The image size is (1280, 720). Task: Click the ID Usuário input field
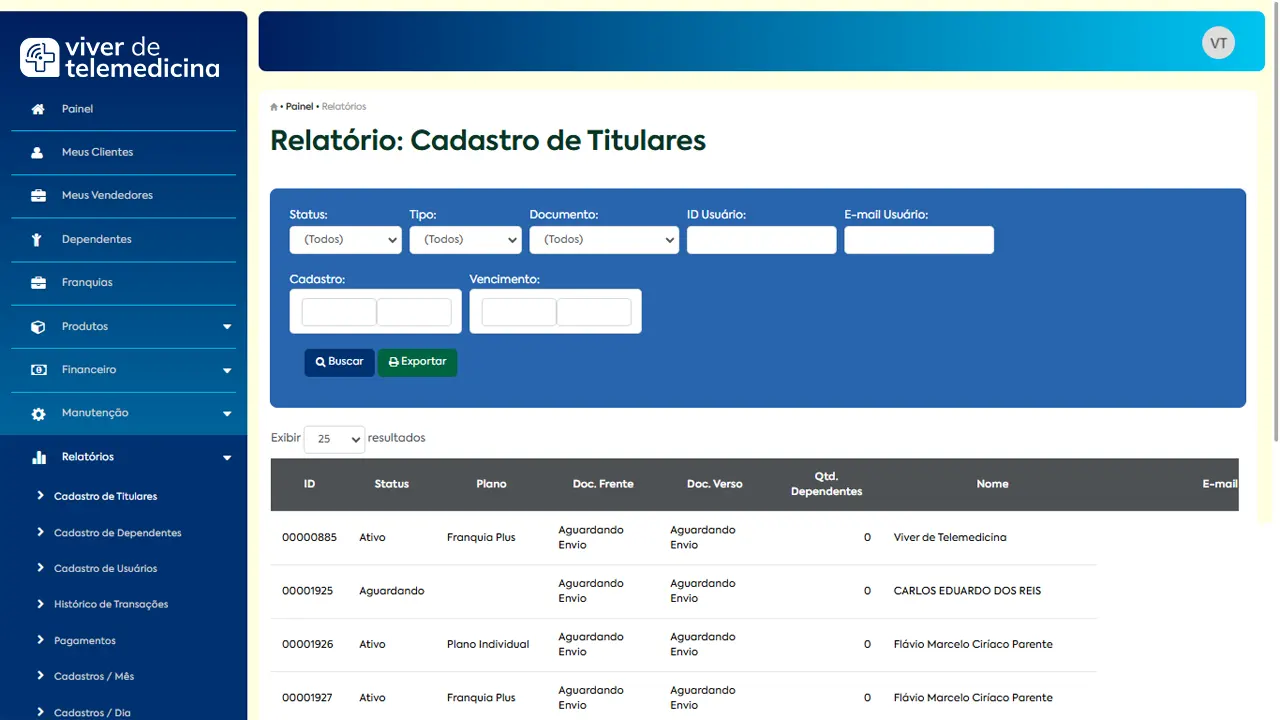(761, 240)
